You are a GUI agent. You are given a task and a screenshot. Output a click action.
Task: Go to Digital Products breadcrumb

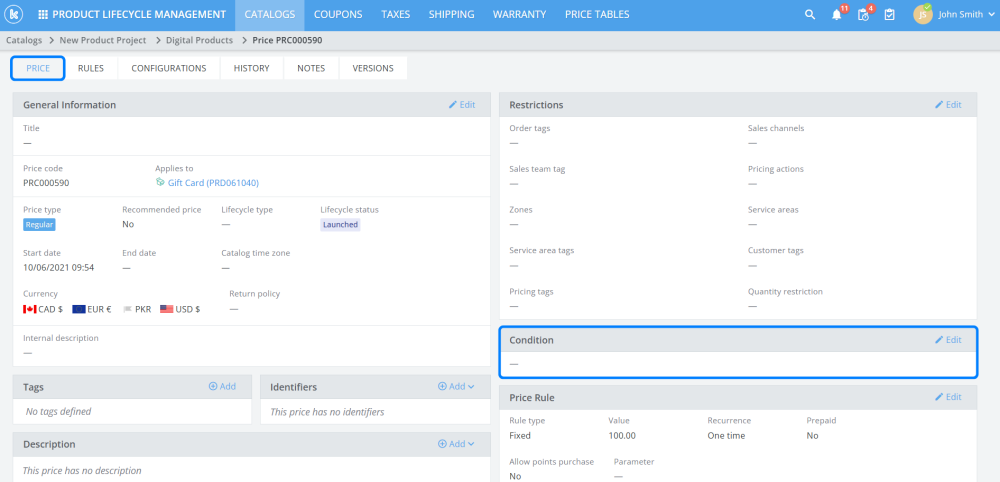[x=199, y=40]
